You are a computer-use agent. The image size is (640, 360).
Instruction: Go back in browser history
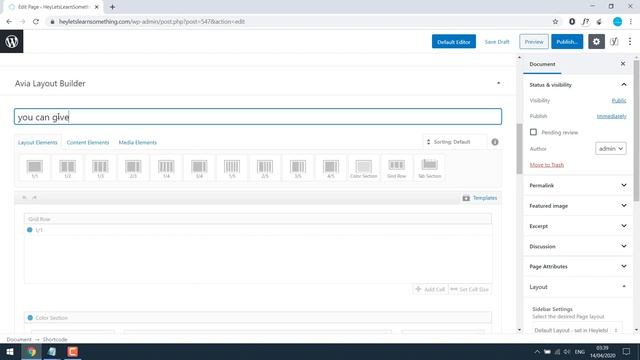tap(9, 22)
